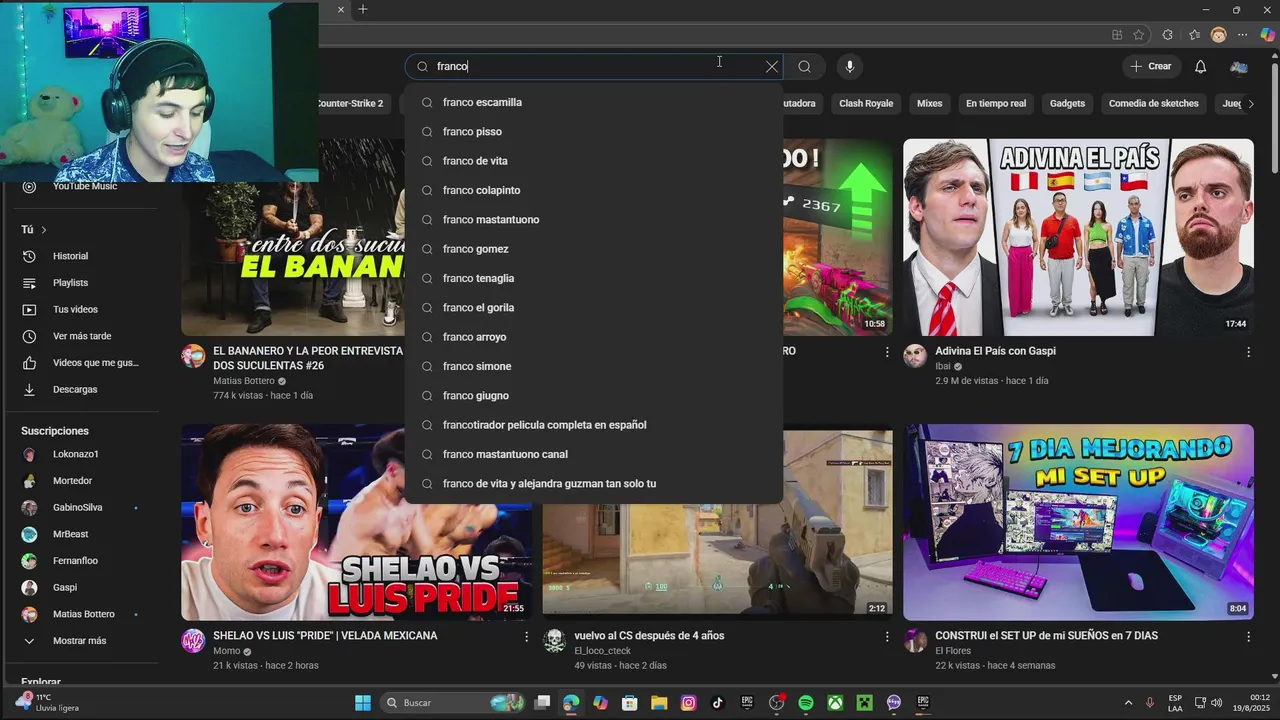Open the YouTube account avatar menu

pos(1239,67)
